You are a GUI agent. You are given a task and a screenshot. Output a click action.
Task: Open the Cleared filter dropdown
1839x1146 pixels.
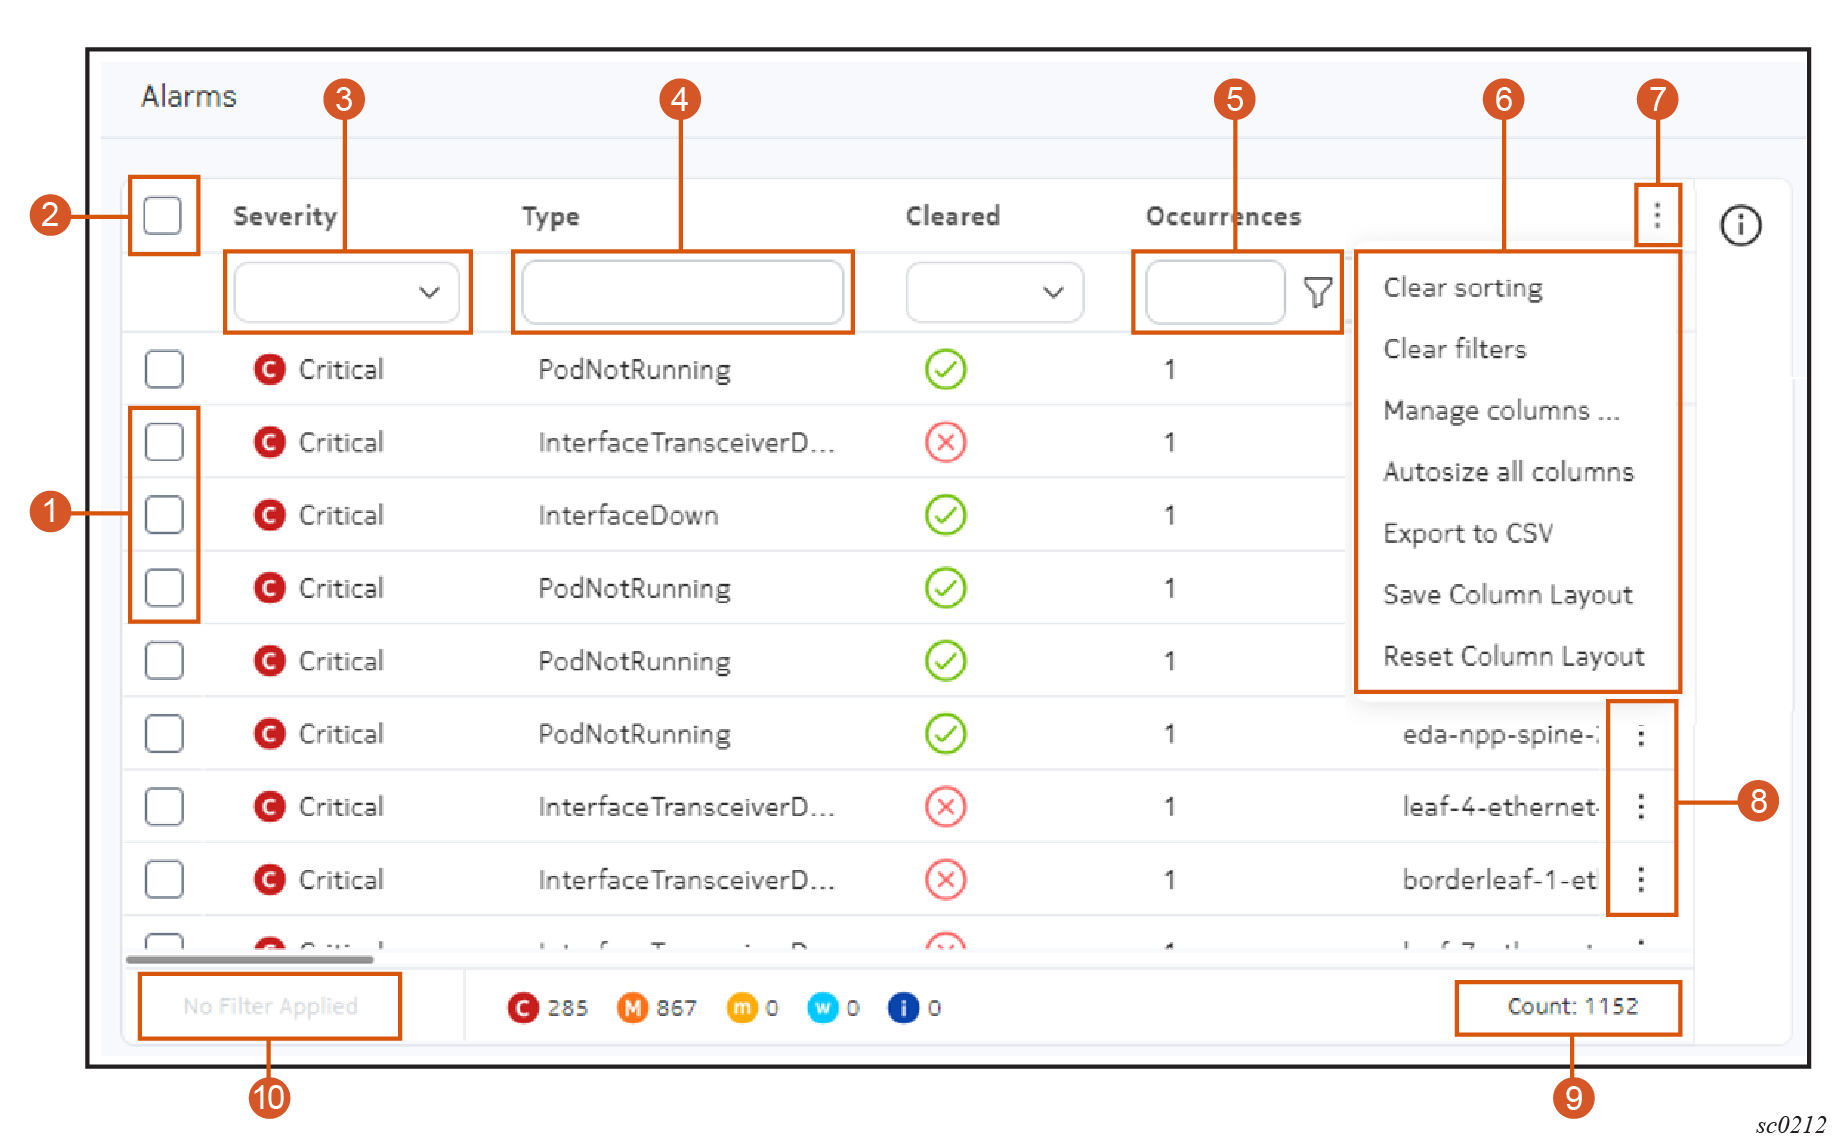[x=995, y=292]
